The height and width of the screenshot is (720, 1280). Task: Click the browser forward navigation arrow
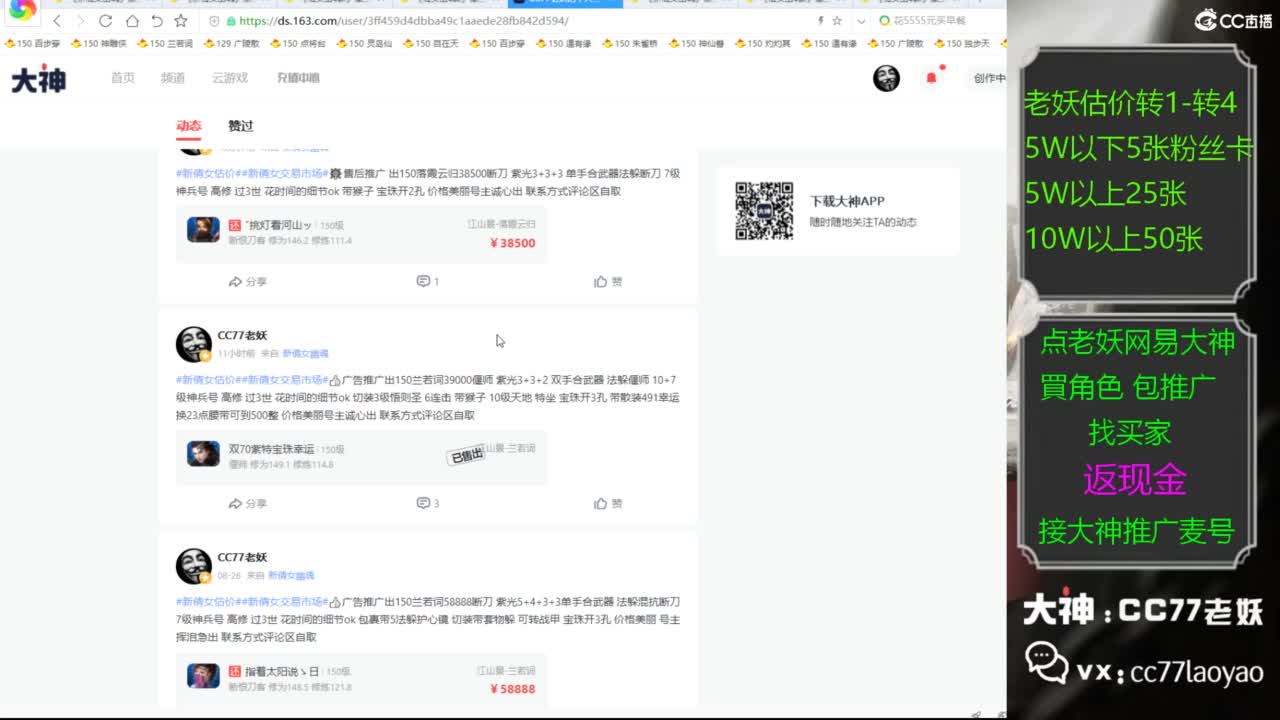(x=81, y=20)
